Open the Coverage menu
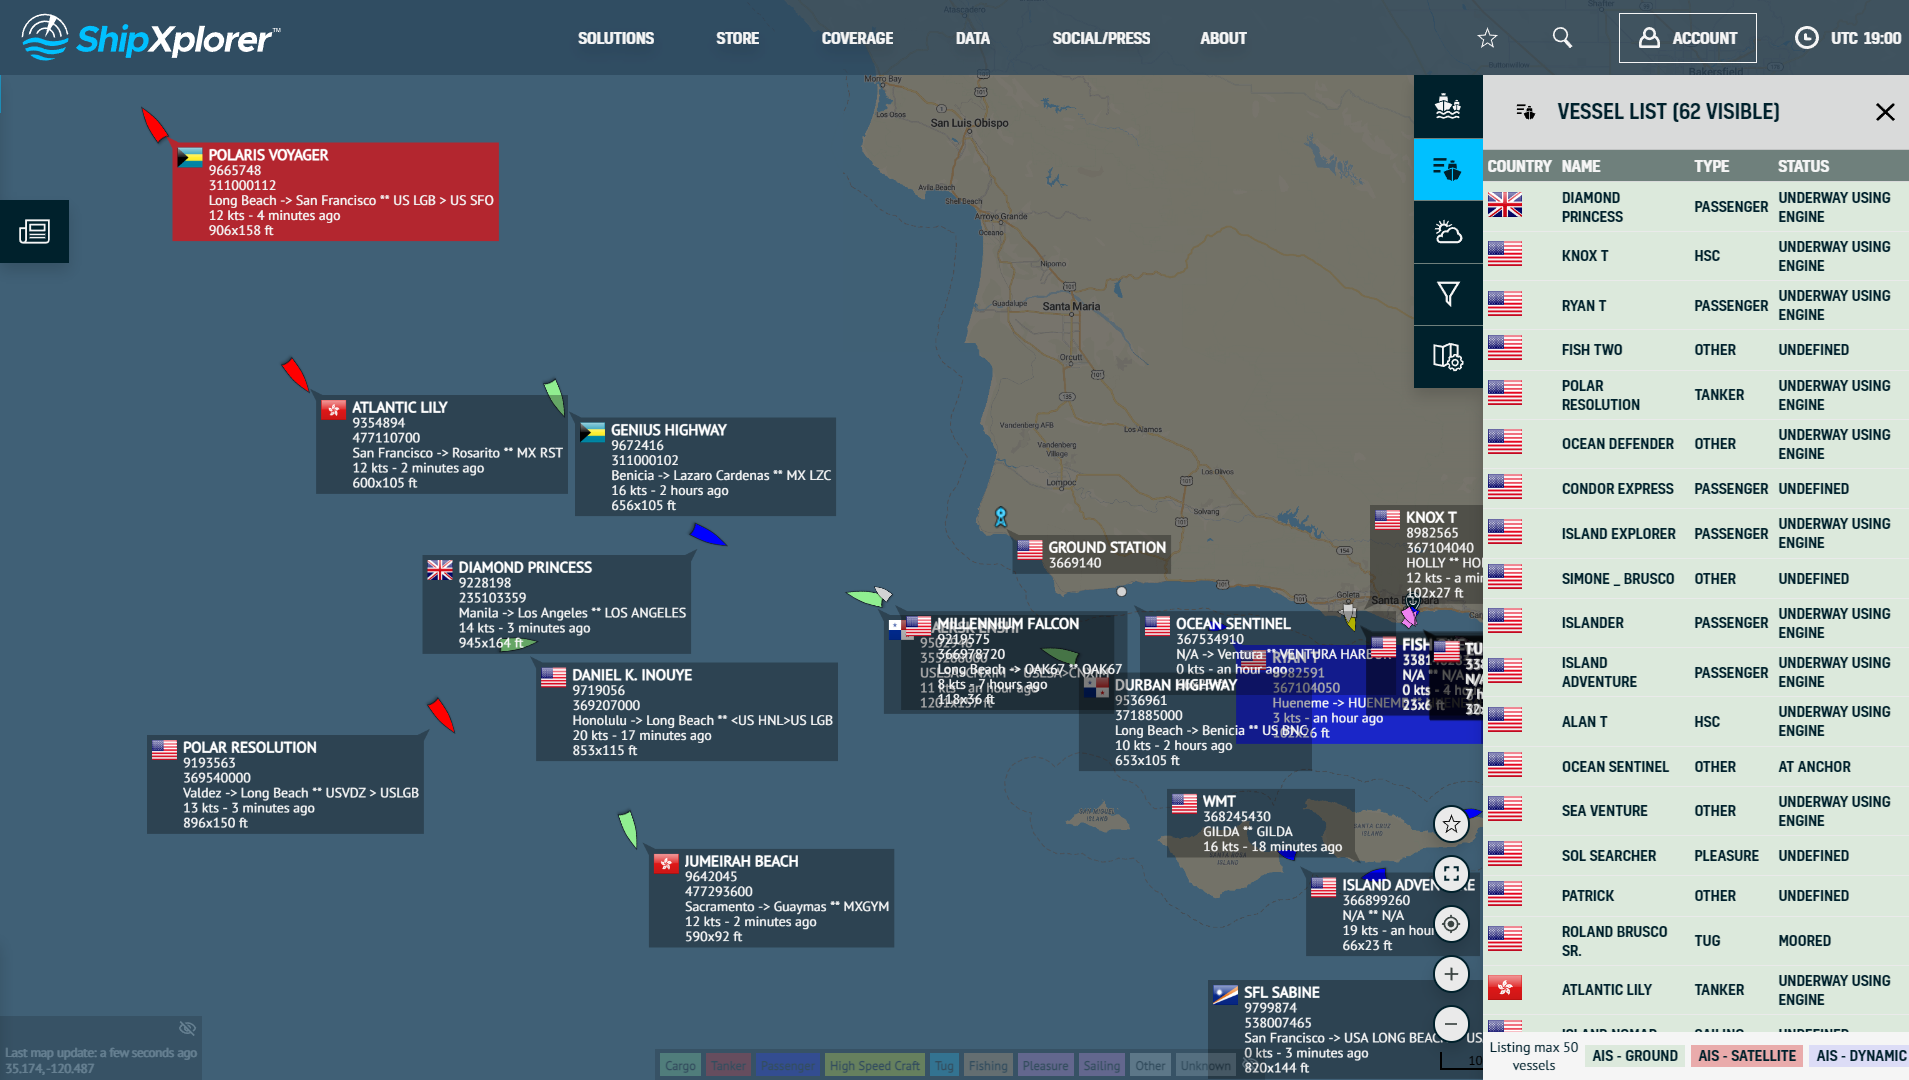 (857, 38)
